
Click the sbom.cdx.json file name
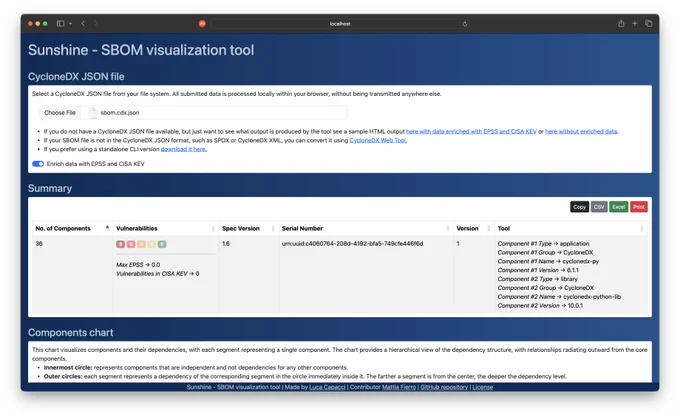[120, 113]
